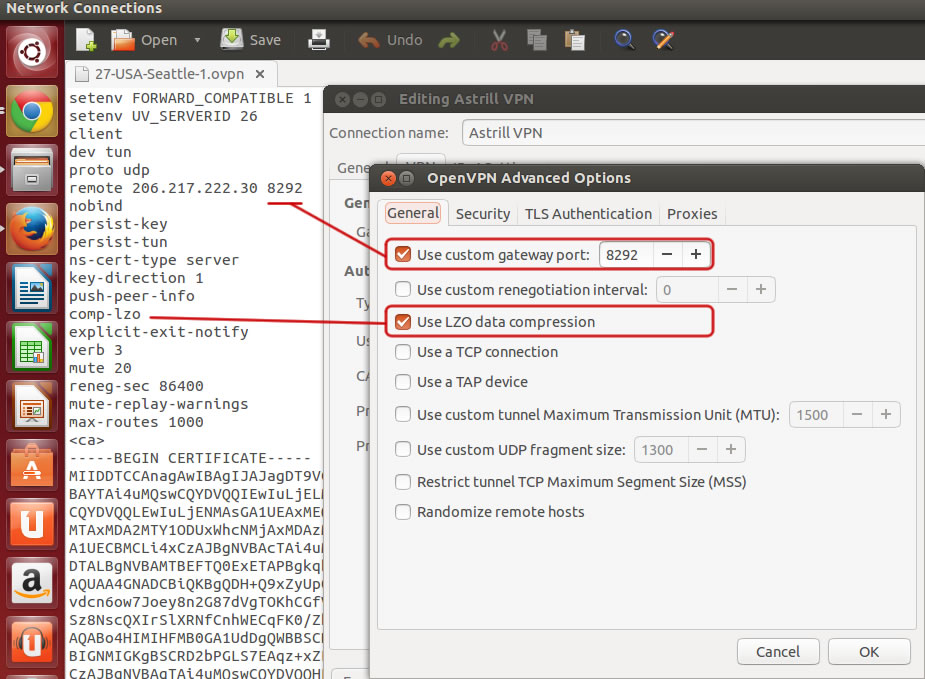This screenshot has width=925, height=679.
Task: Click the gateway port value field 8292
Action: (626, 255)
